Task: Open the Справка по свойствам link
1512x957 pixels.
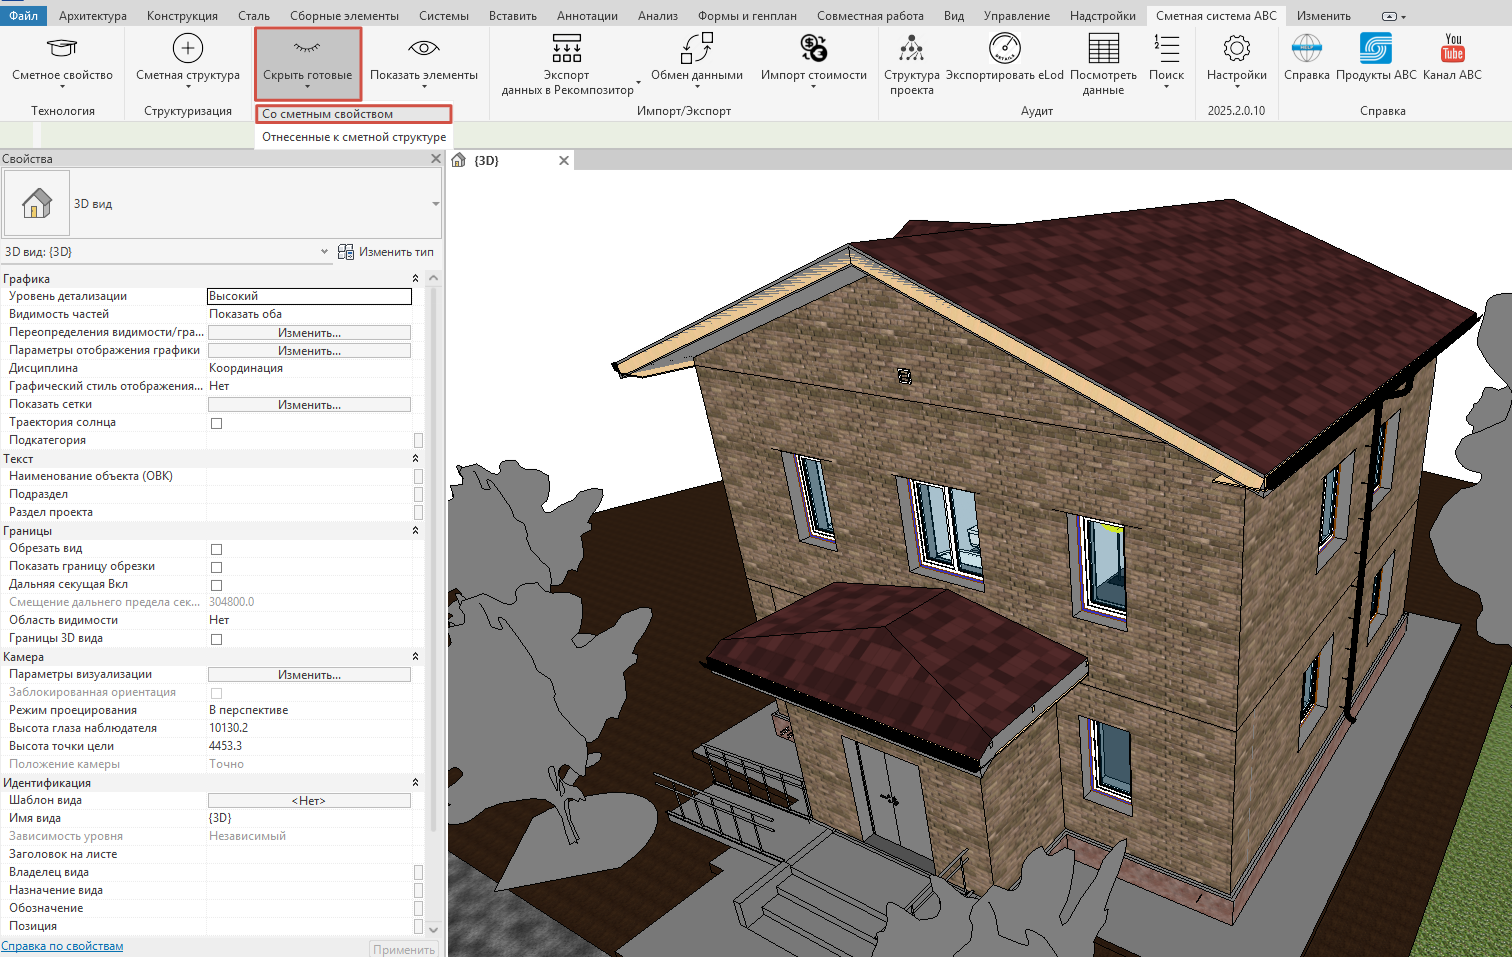Action: (62, 946)
